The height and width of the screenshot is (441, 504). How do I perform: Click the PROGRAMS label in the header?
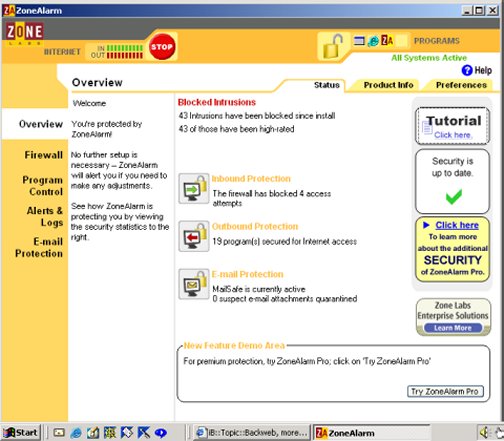(x=437, y=41)
